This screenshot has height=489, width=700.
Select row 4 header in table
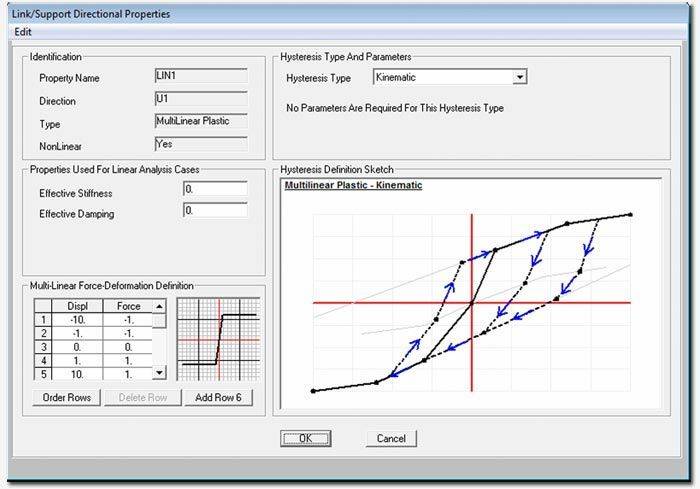43,361
